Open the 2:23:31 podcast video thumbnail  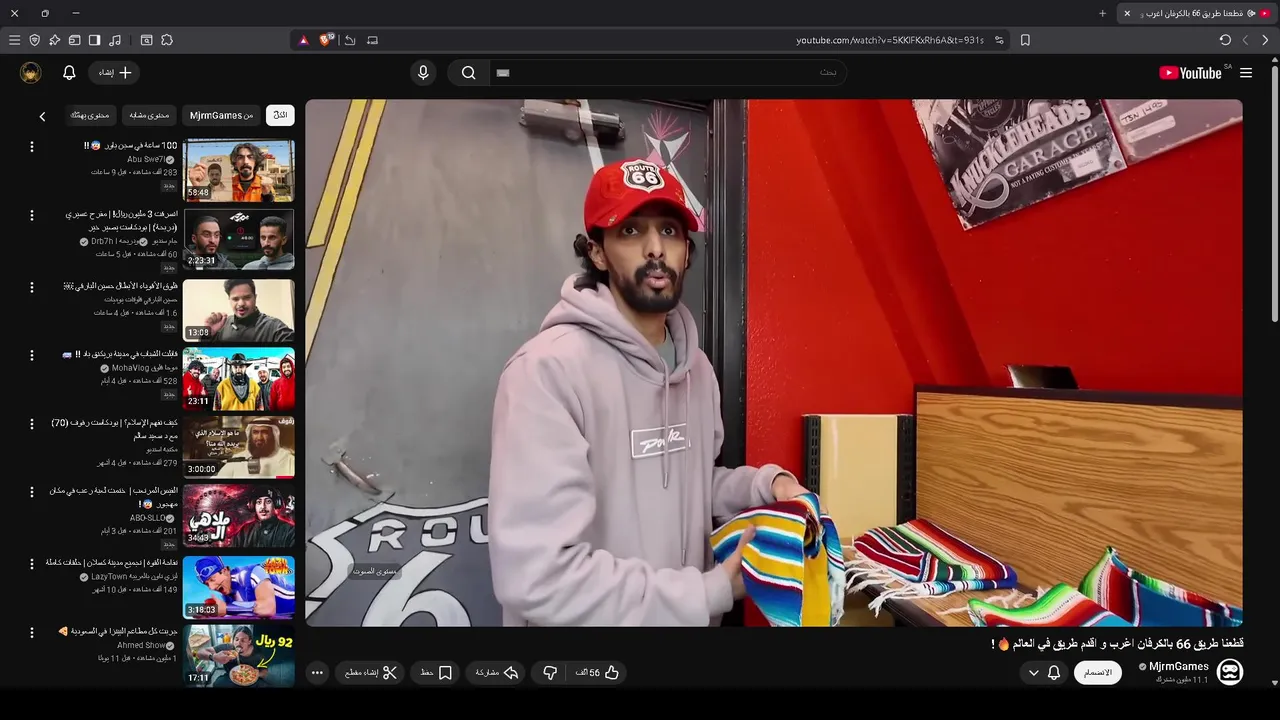click(x=239, y=239)
